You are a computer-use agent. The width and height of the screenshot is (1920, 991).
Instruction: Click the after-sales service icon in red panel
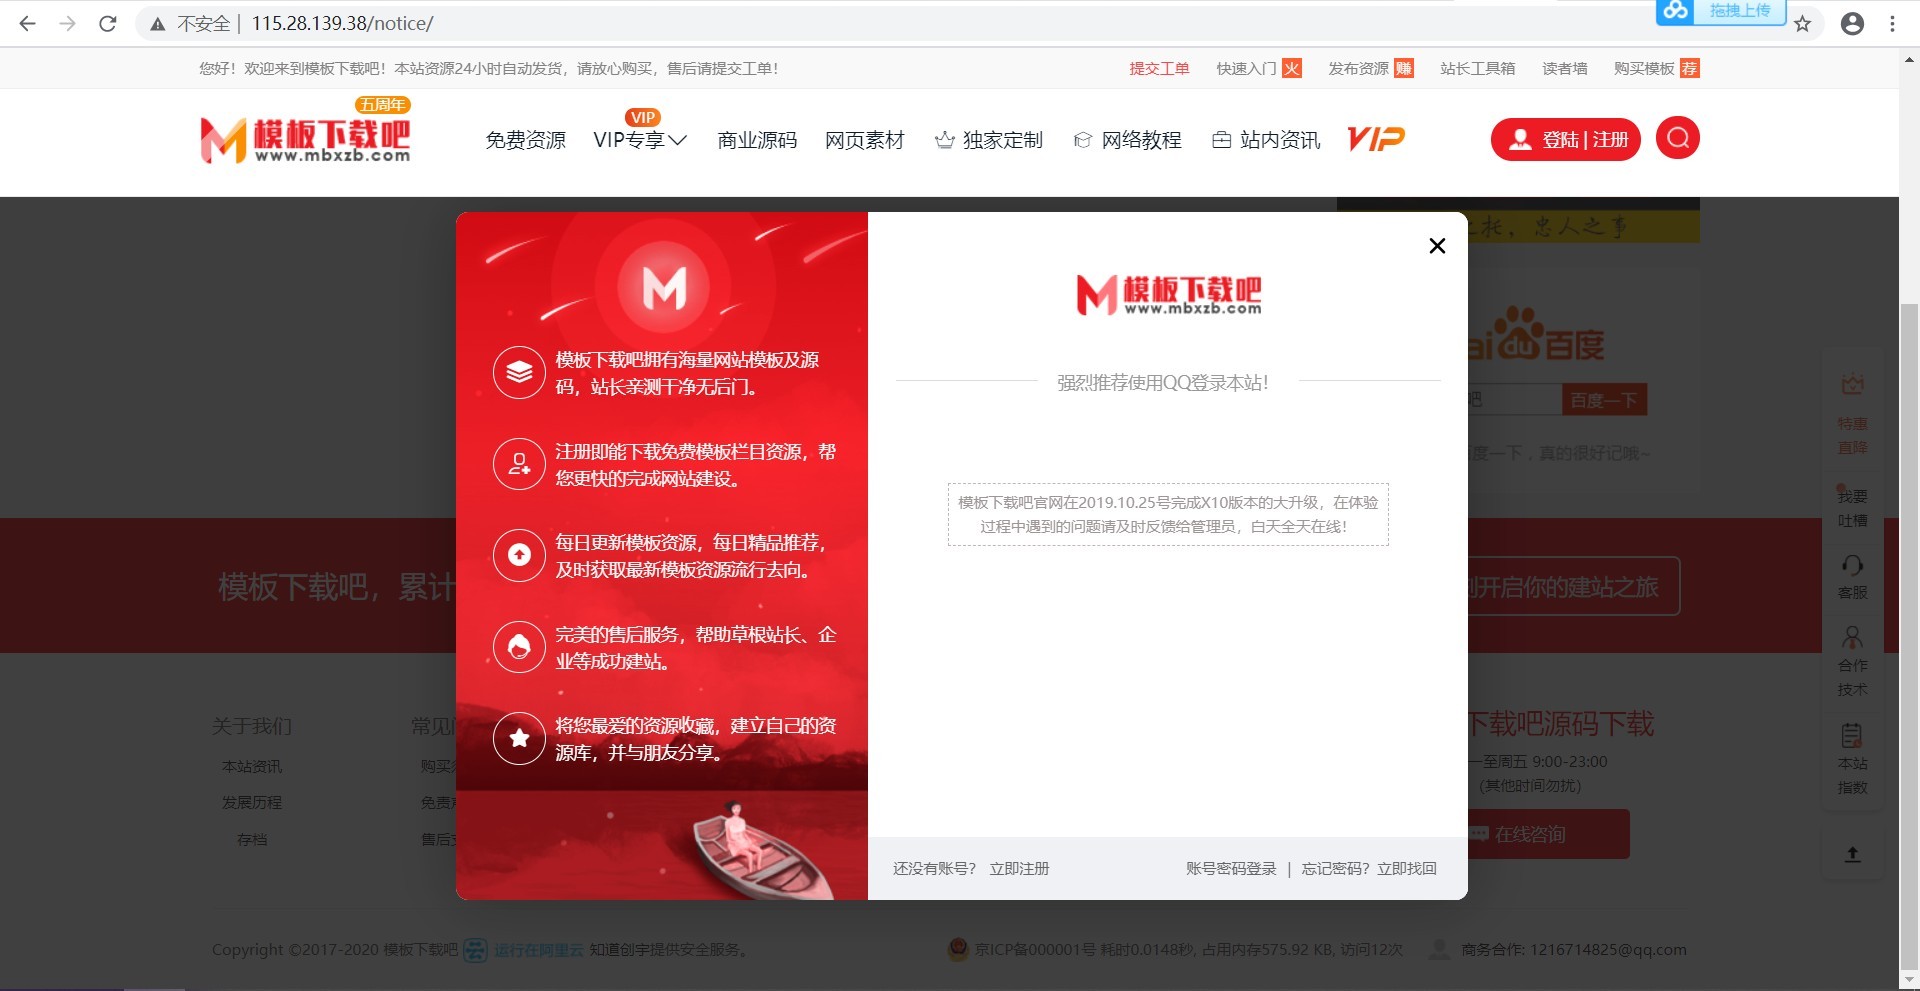(519, 647)
